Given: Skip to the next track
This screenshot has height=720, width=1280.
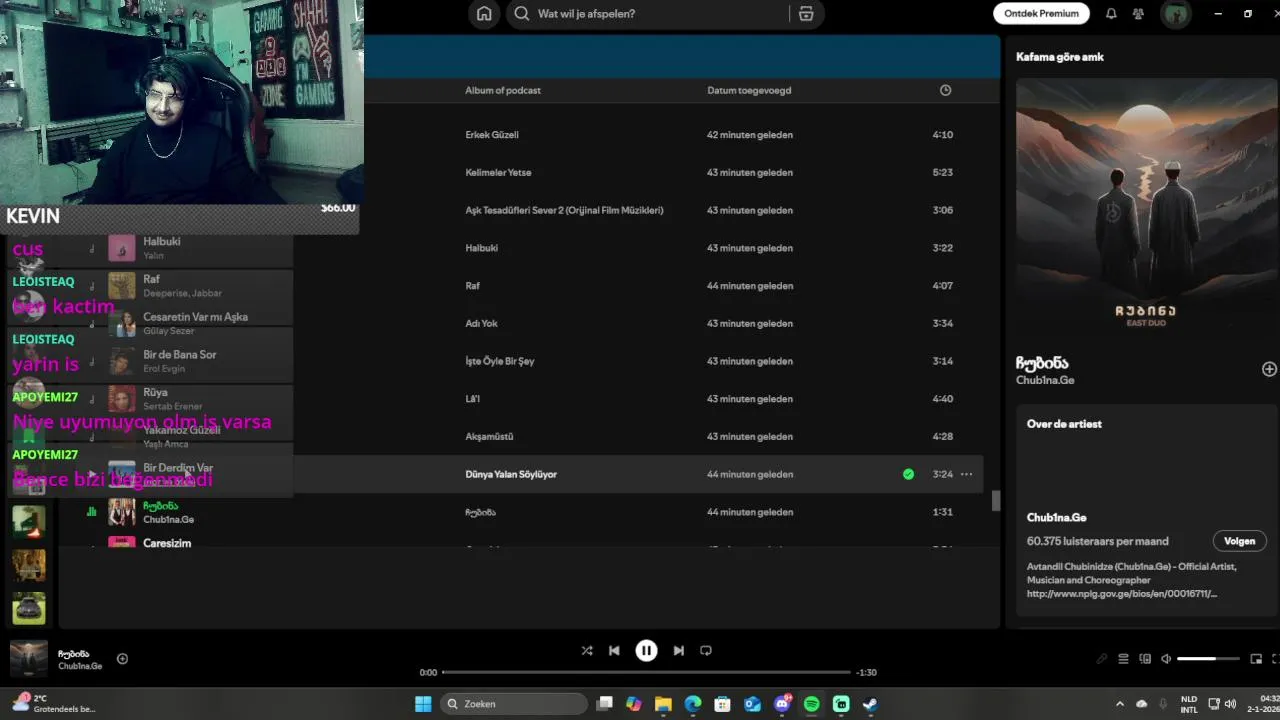Looking at the screenshot, I should tap(678, 651).
